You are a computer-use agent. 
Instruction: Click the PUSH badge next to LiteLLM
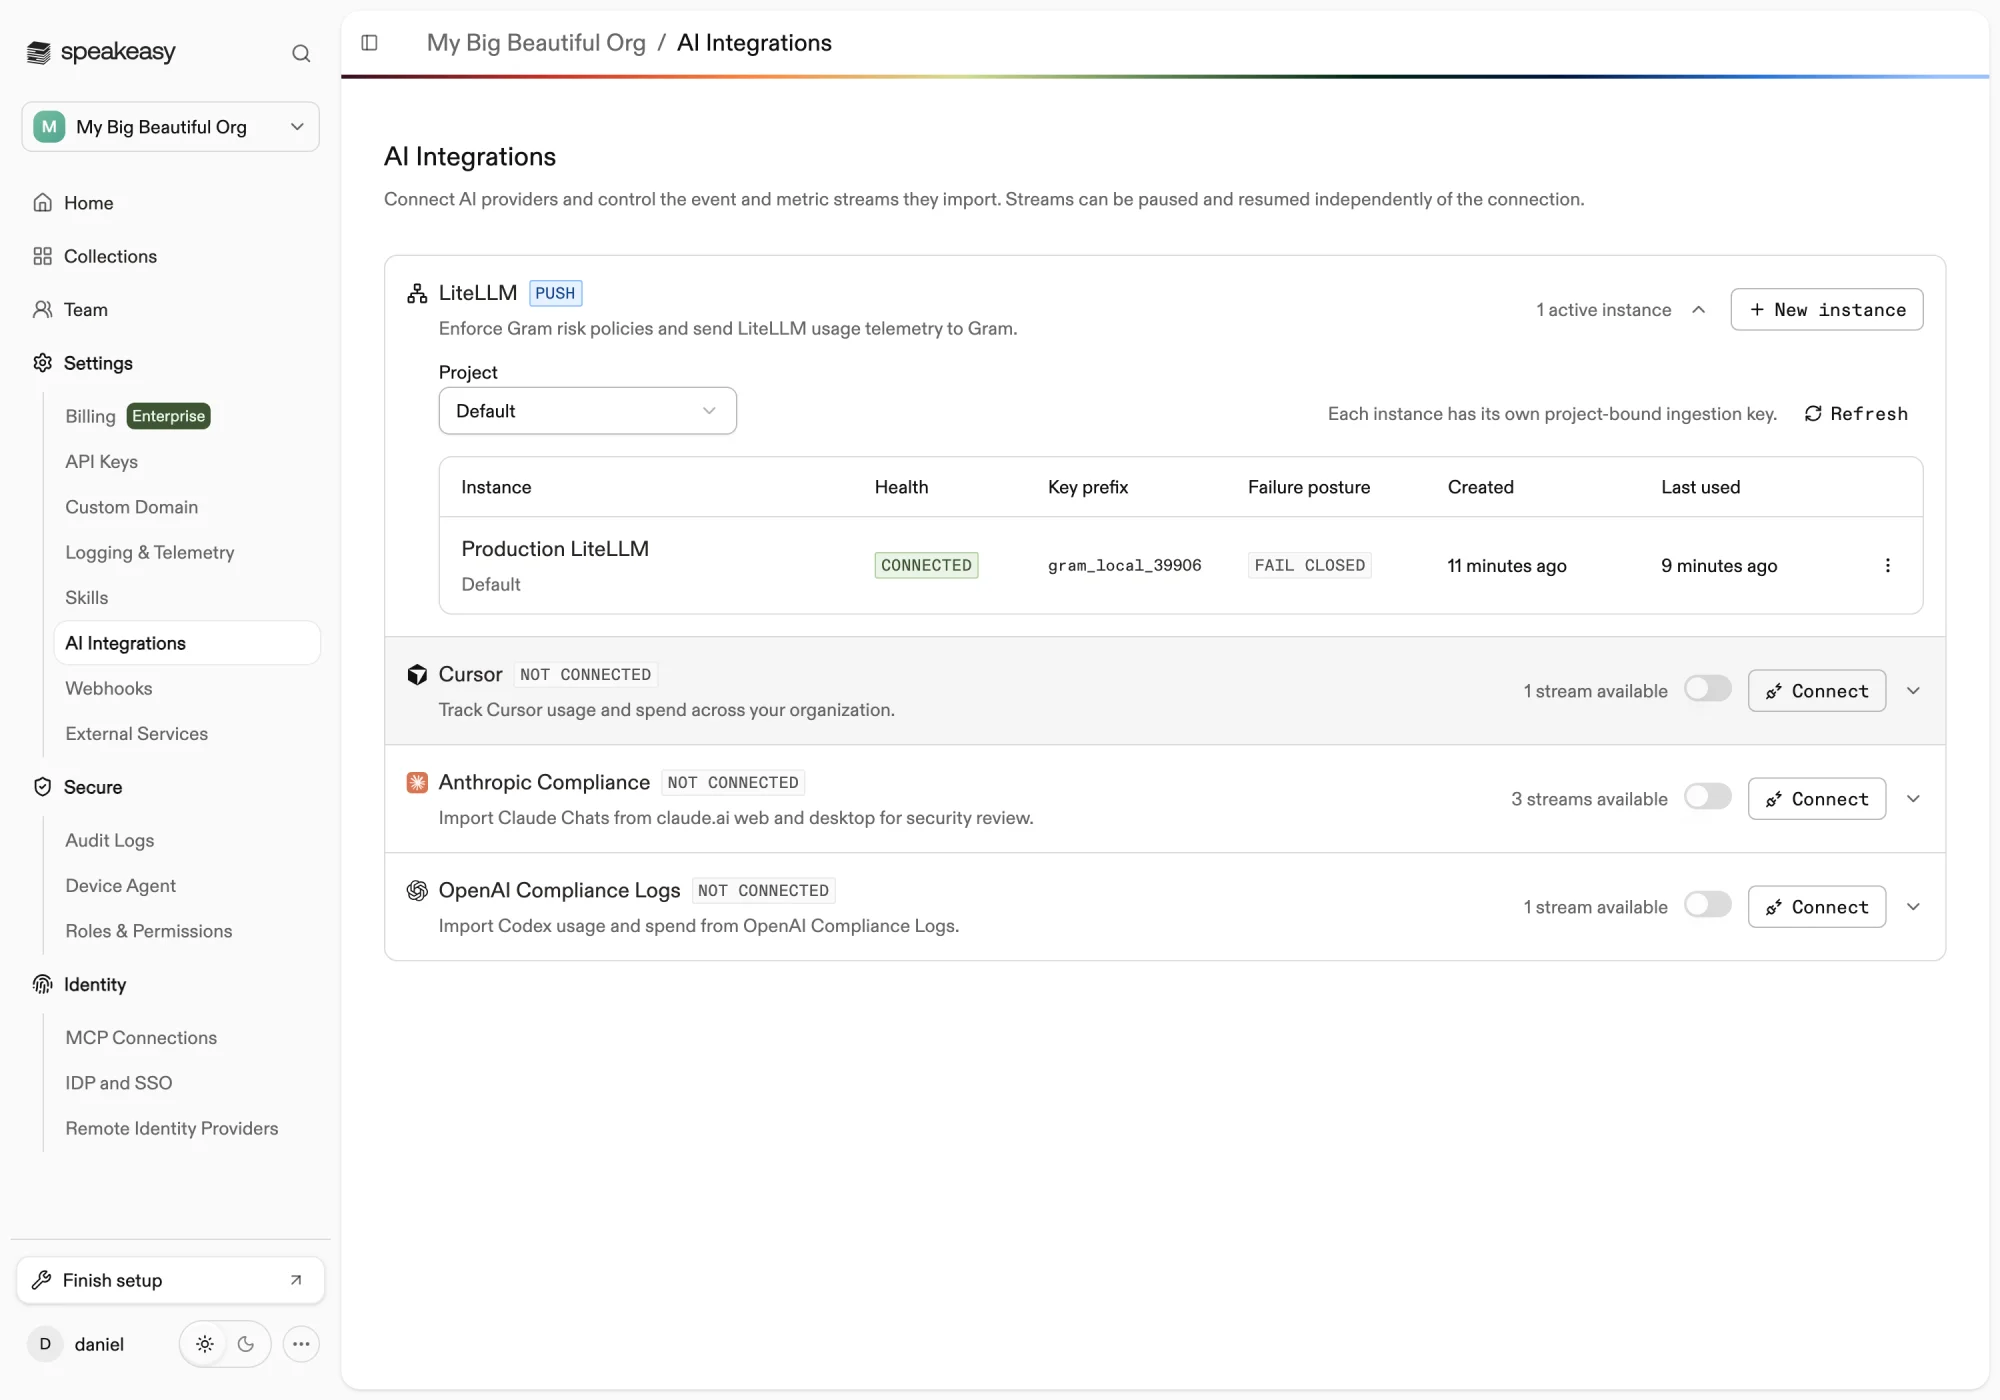pos(555,293)
